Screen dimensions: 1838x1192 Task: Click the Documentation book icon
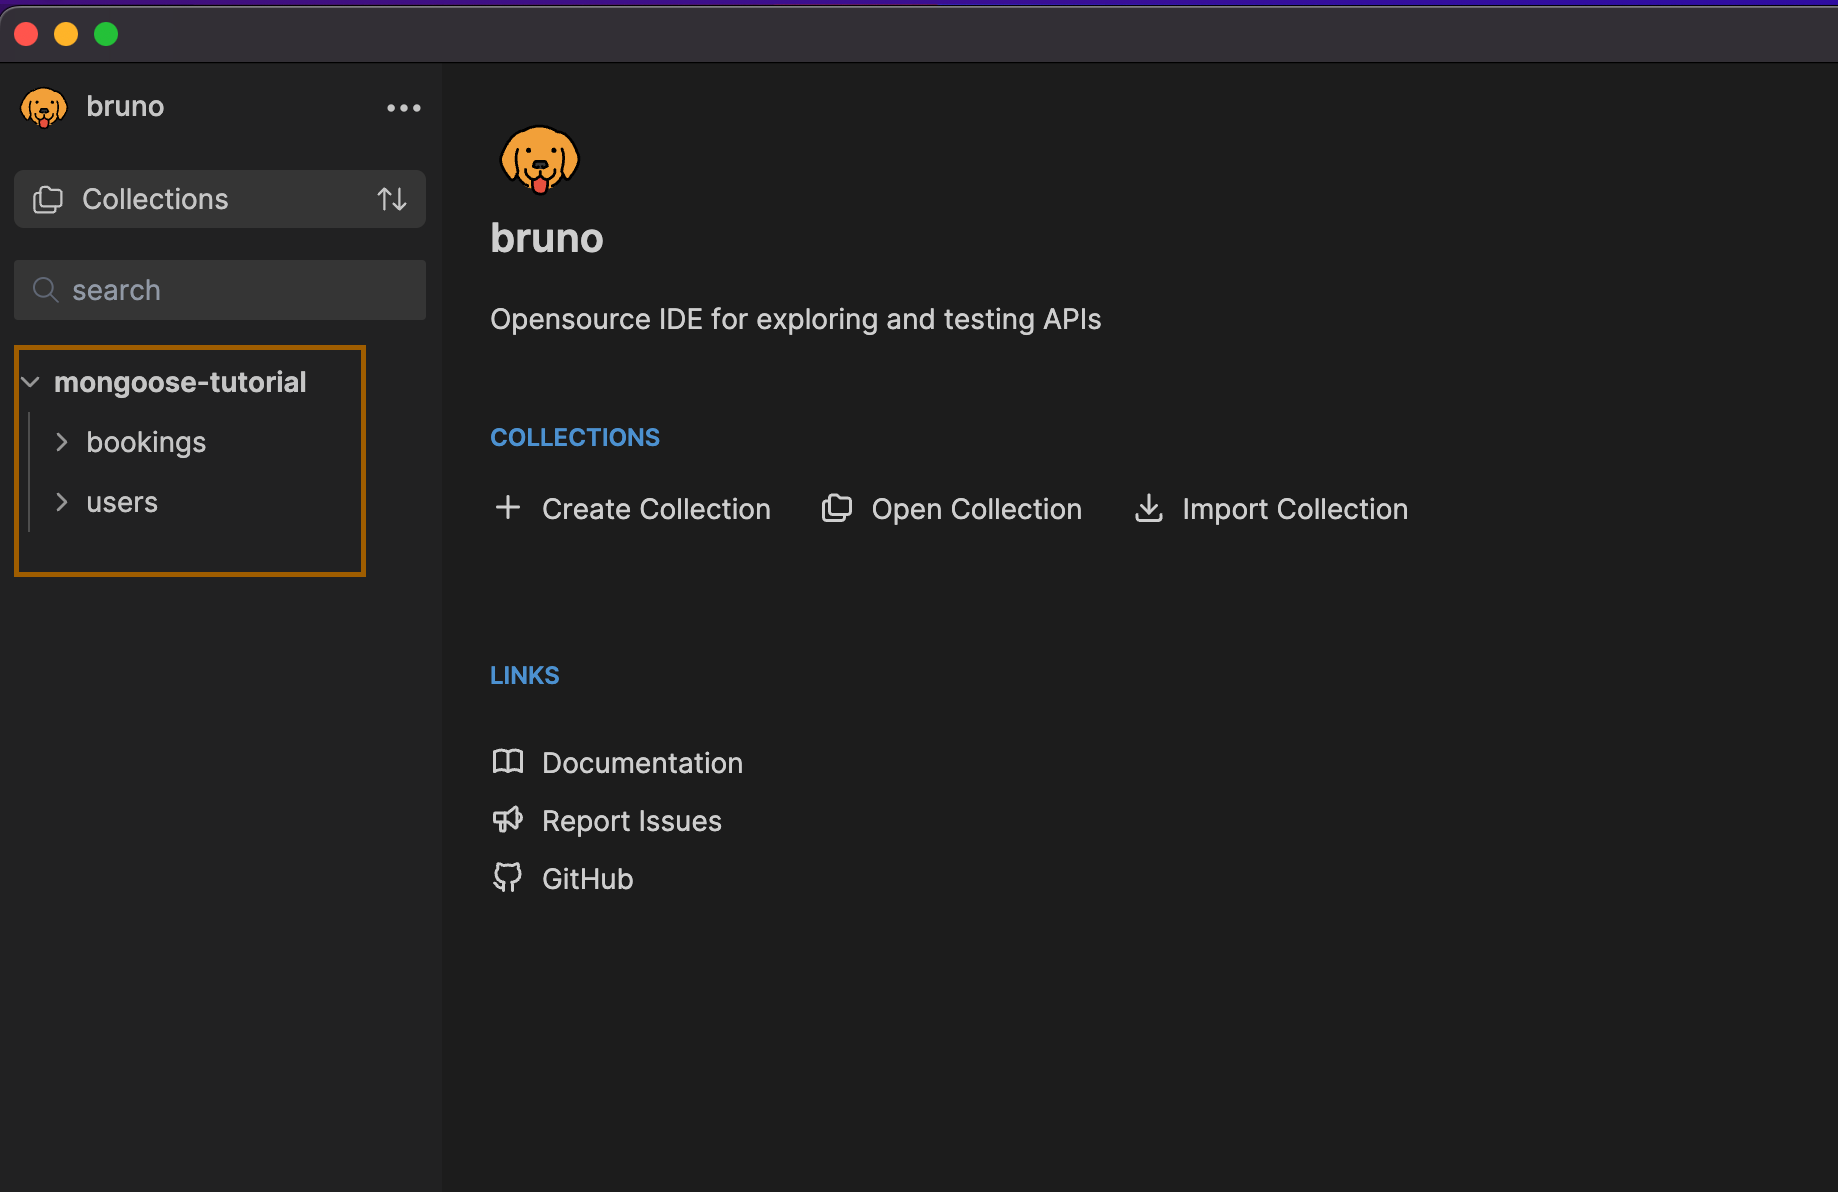coord(508,762)
